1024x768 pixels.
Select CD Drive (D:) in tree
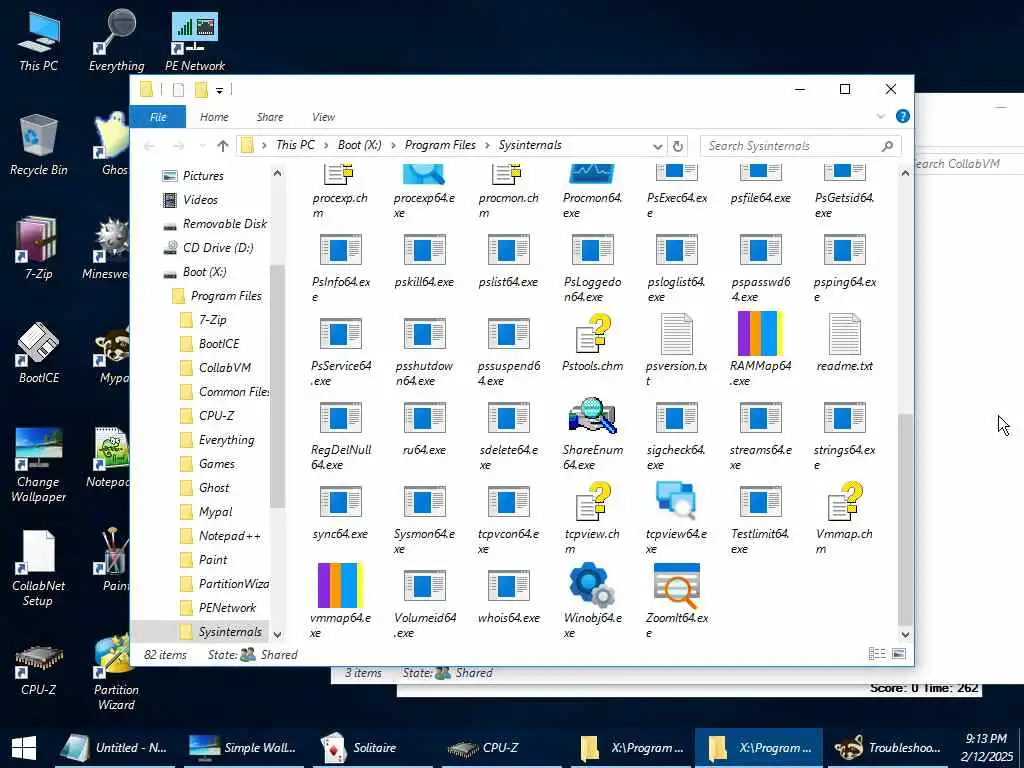pos(218,248)
